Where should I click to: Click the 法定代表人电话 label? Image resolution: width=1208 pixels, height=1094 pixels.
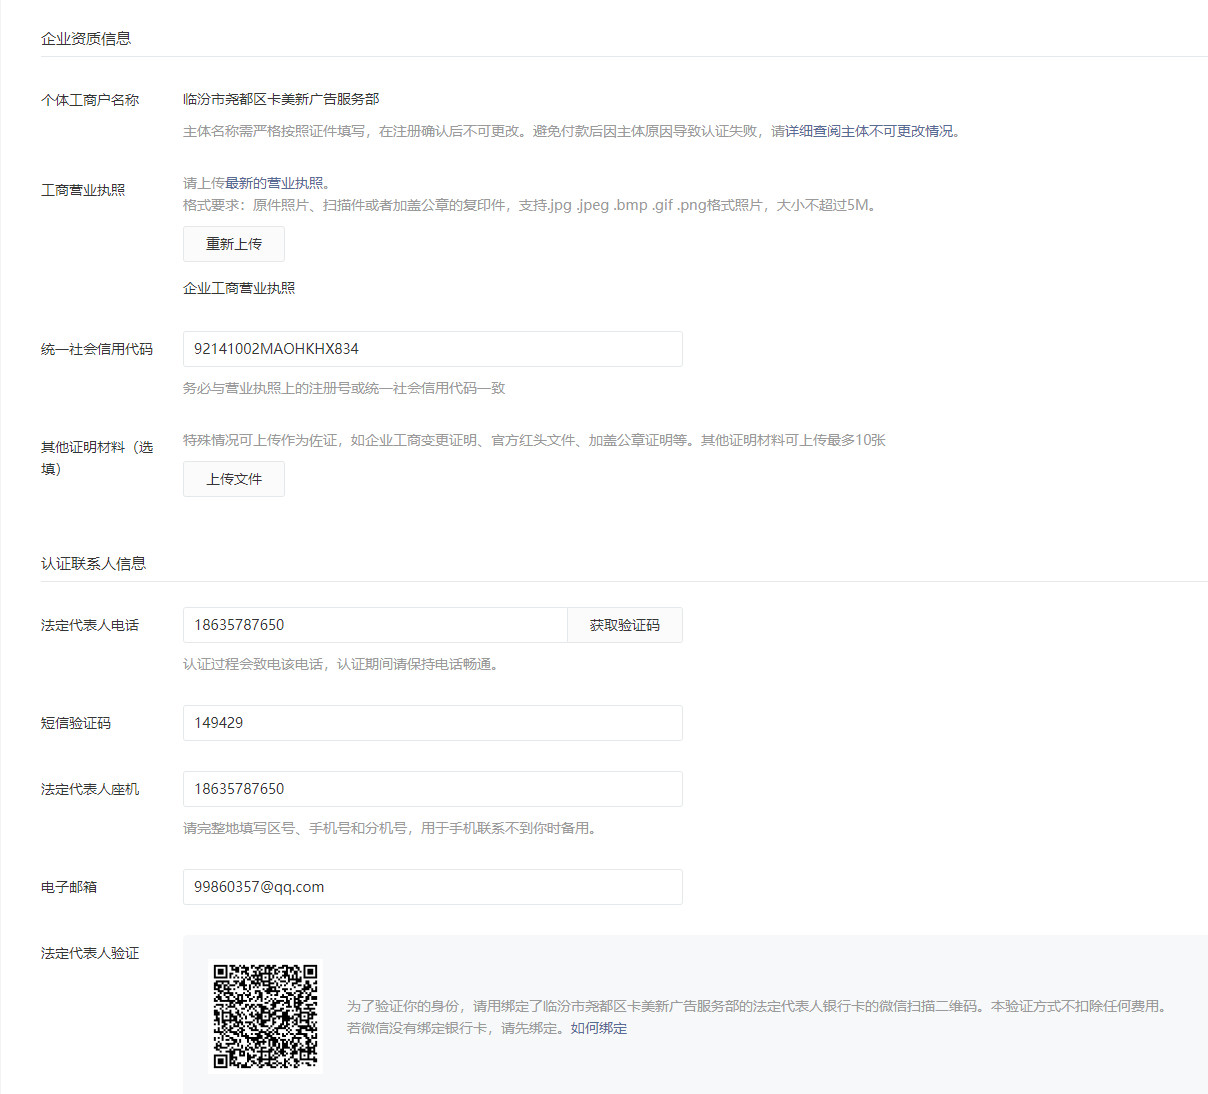pos(90,625)
